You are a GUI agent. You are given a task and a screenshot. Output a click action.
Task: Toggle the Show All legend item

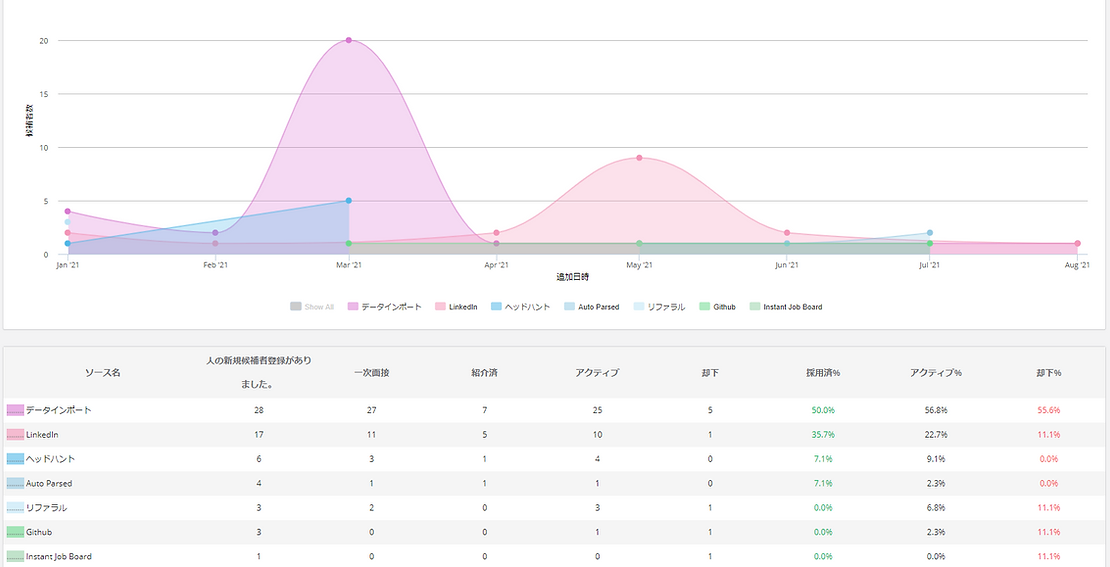[312, 307]
